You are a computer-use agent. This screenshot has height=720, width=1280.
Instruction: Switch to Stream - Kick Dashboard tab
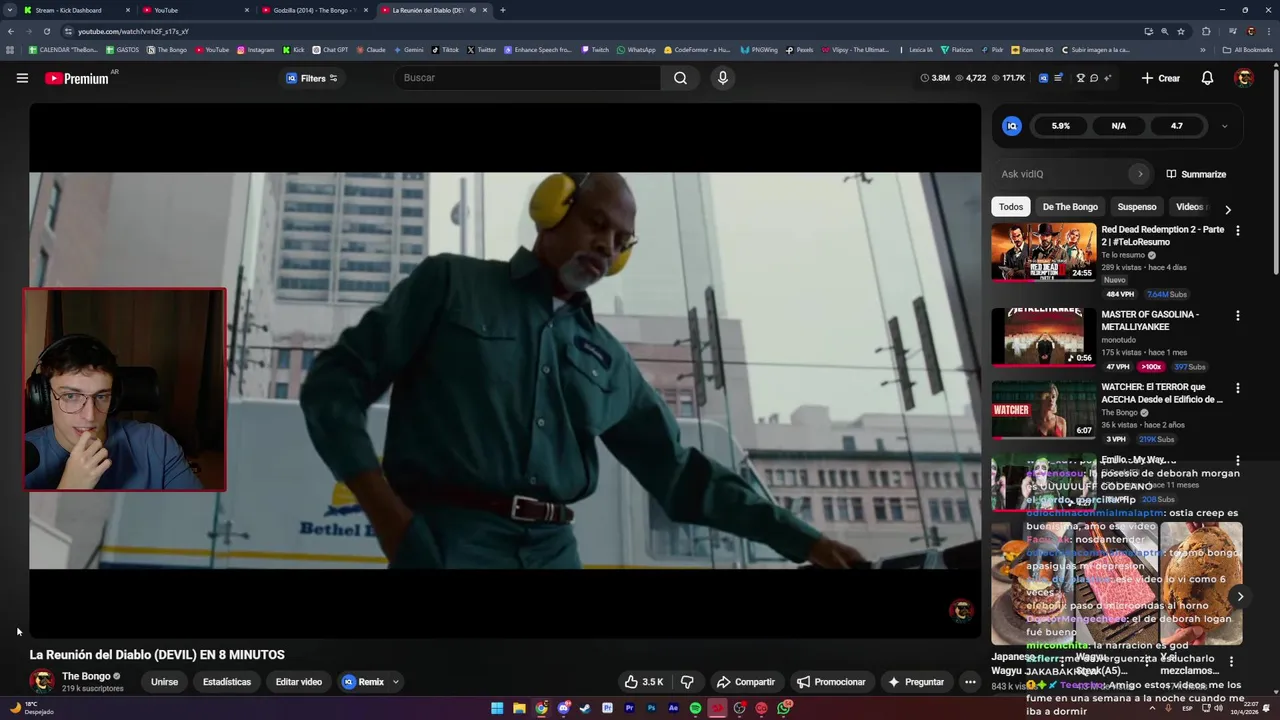(75, 10)
